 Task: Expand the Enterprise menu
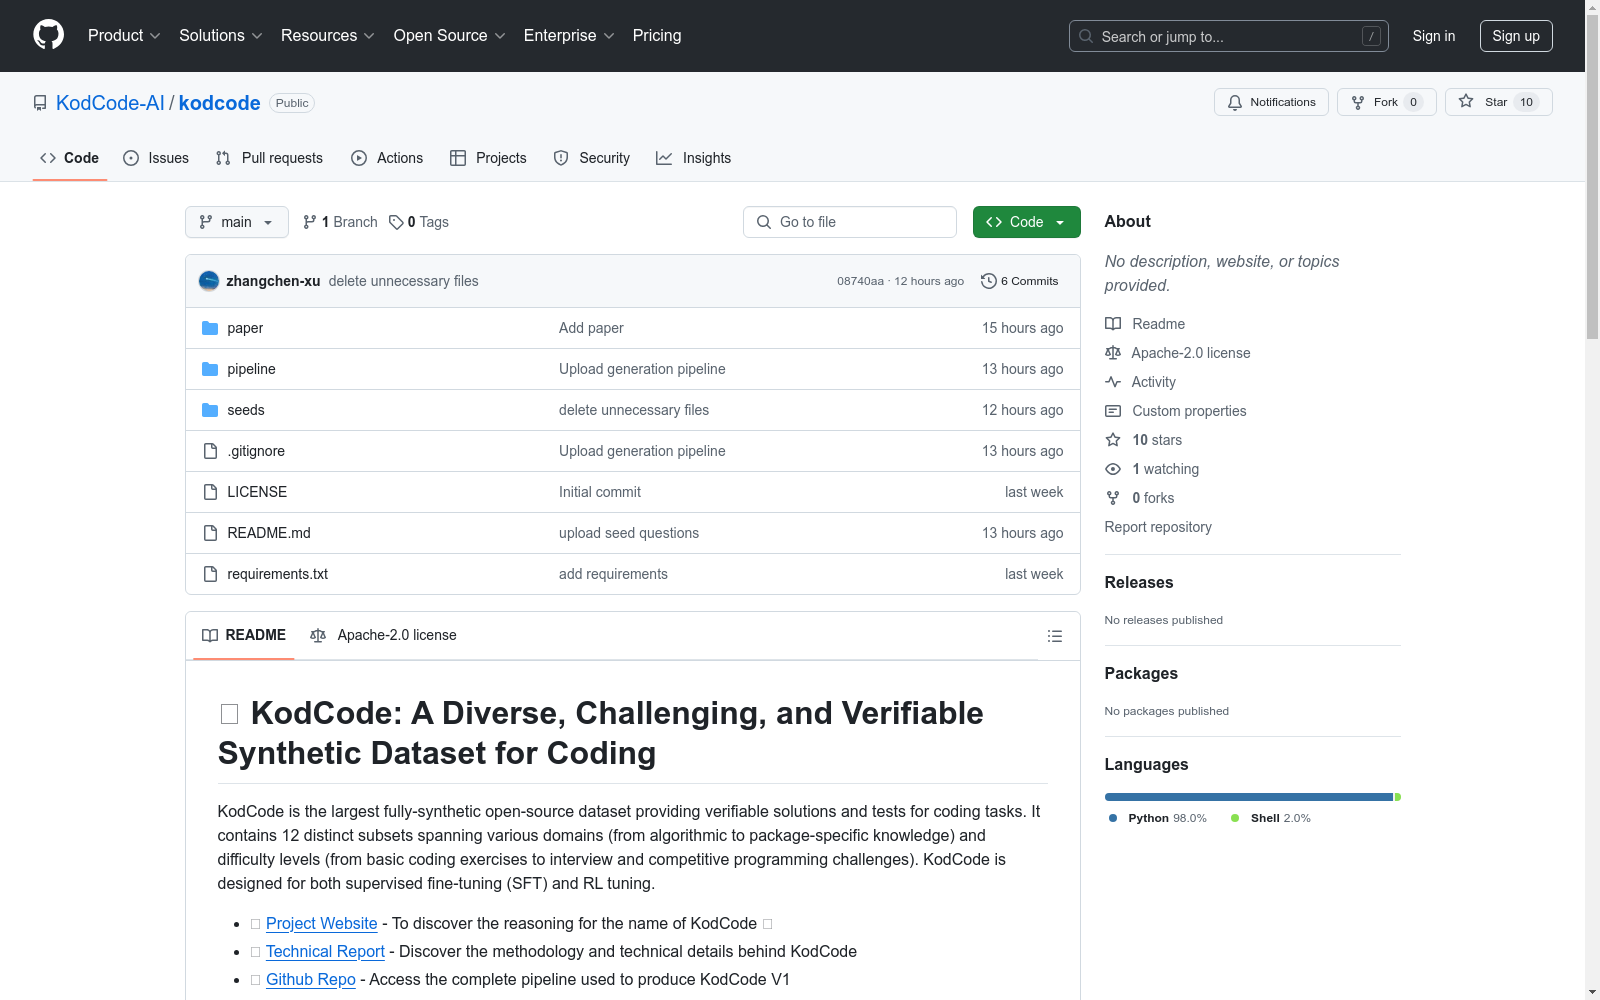[x=569, y=36]
